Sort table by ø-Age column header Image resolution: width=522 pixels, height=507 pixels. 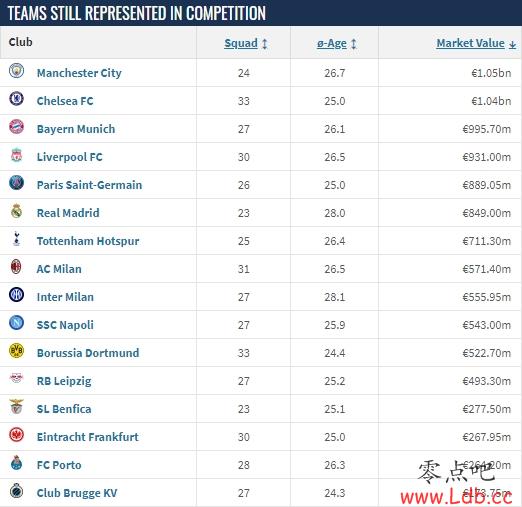(332, 43)
